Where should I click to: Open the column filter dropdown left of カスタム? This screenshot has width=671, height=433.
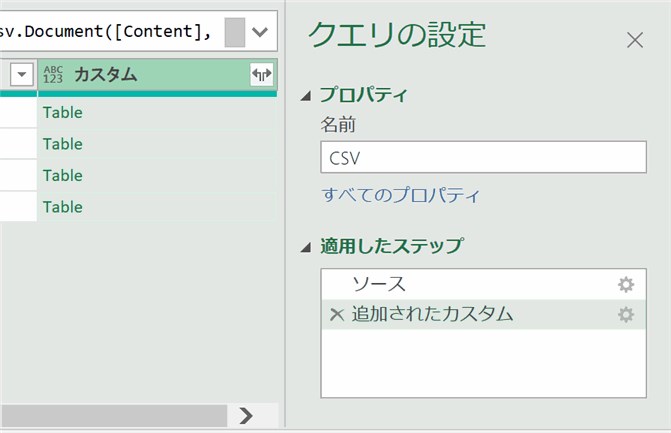tap(21, 75)
